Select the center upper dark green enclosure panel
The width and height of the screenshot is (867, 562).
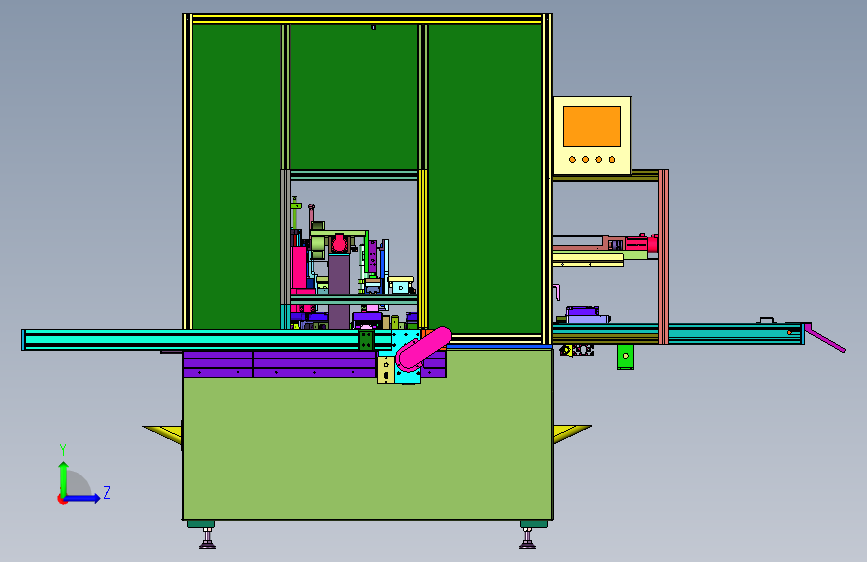coord(354,97)
